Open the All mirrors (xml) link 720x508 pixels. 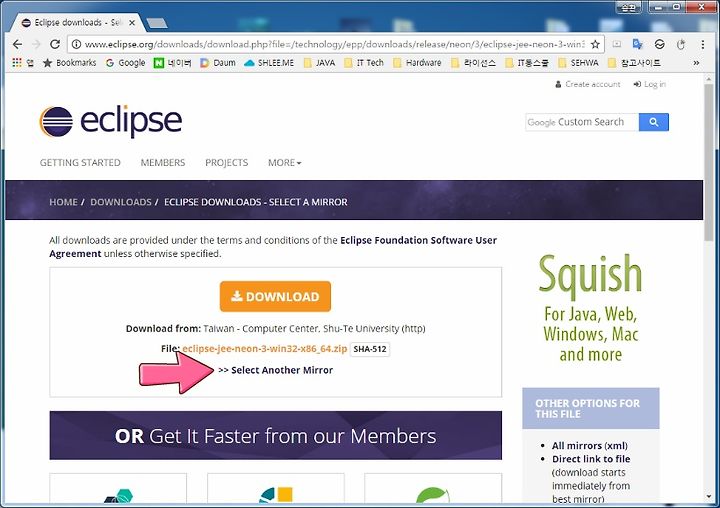pos(590,446)
